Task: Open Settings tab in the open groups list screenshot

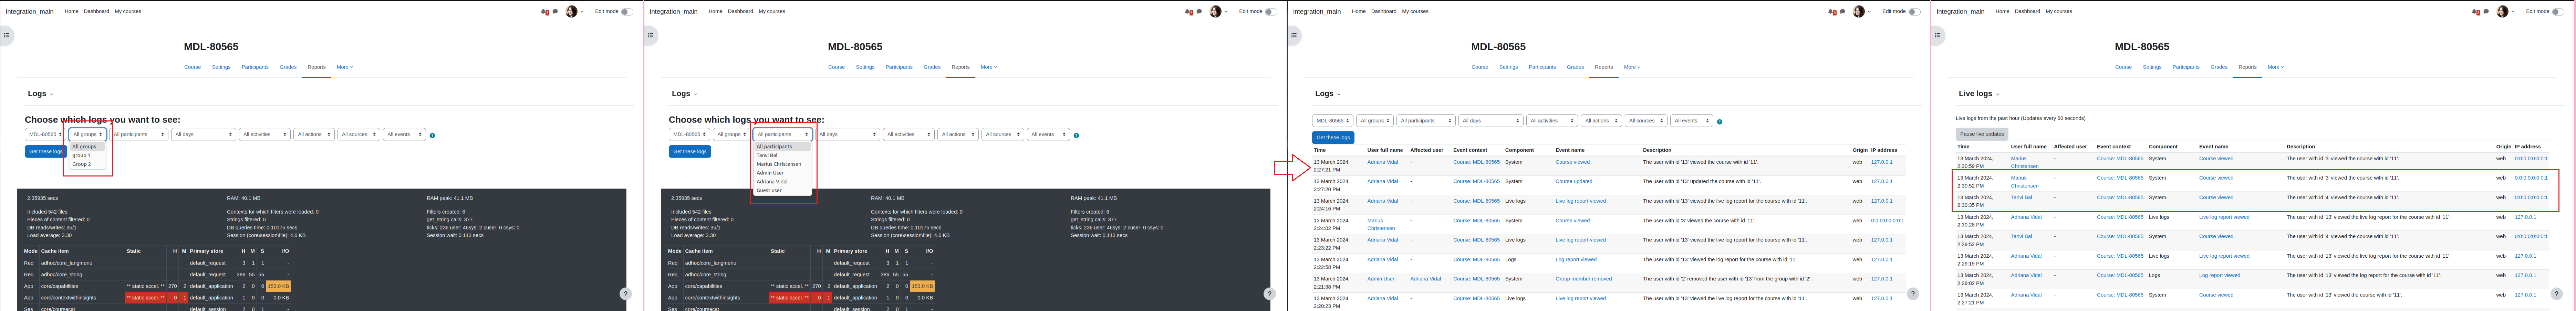Action: (x=221, y=67)
